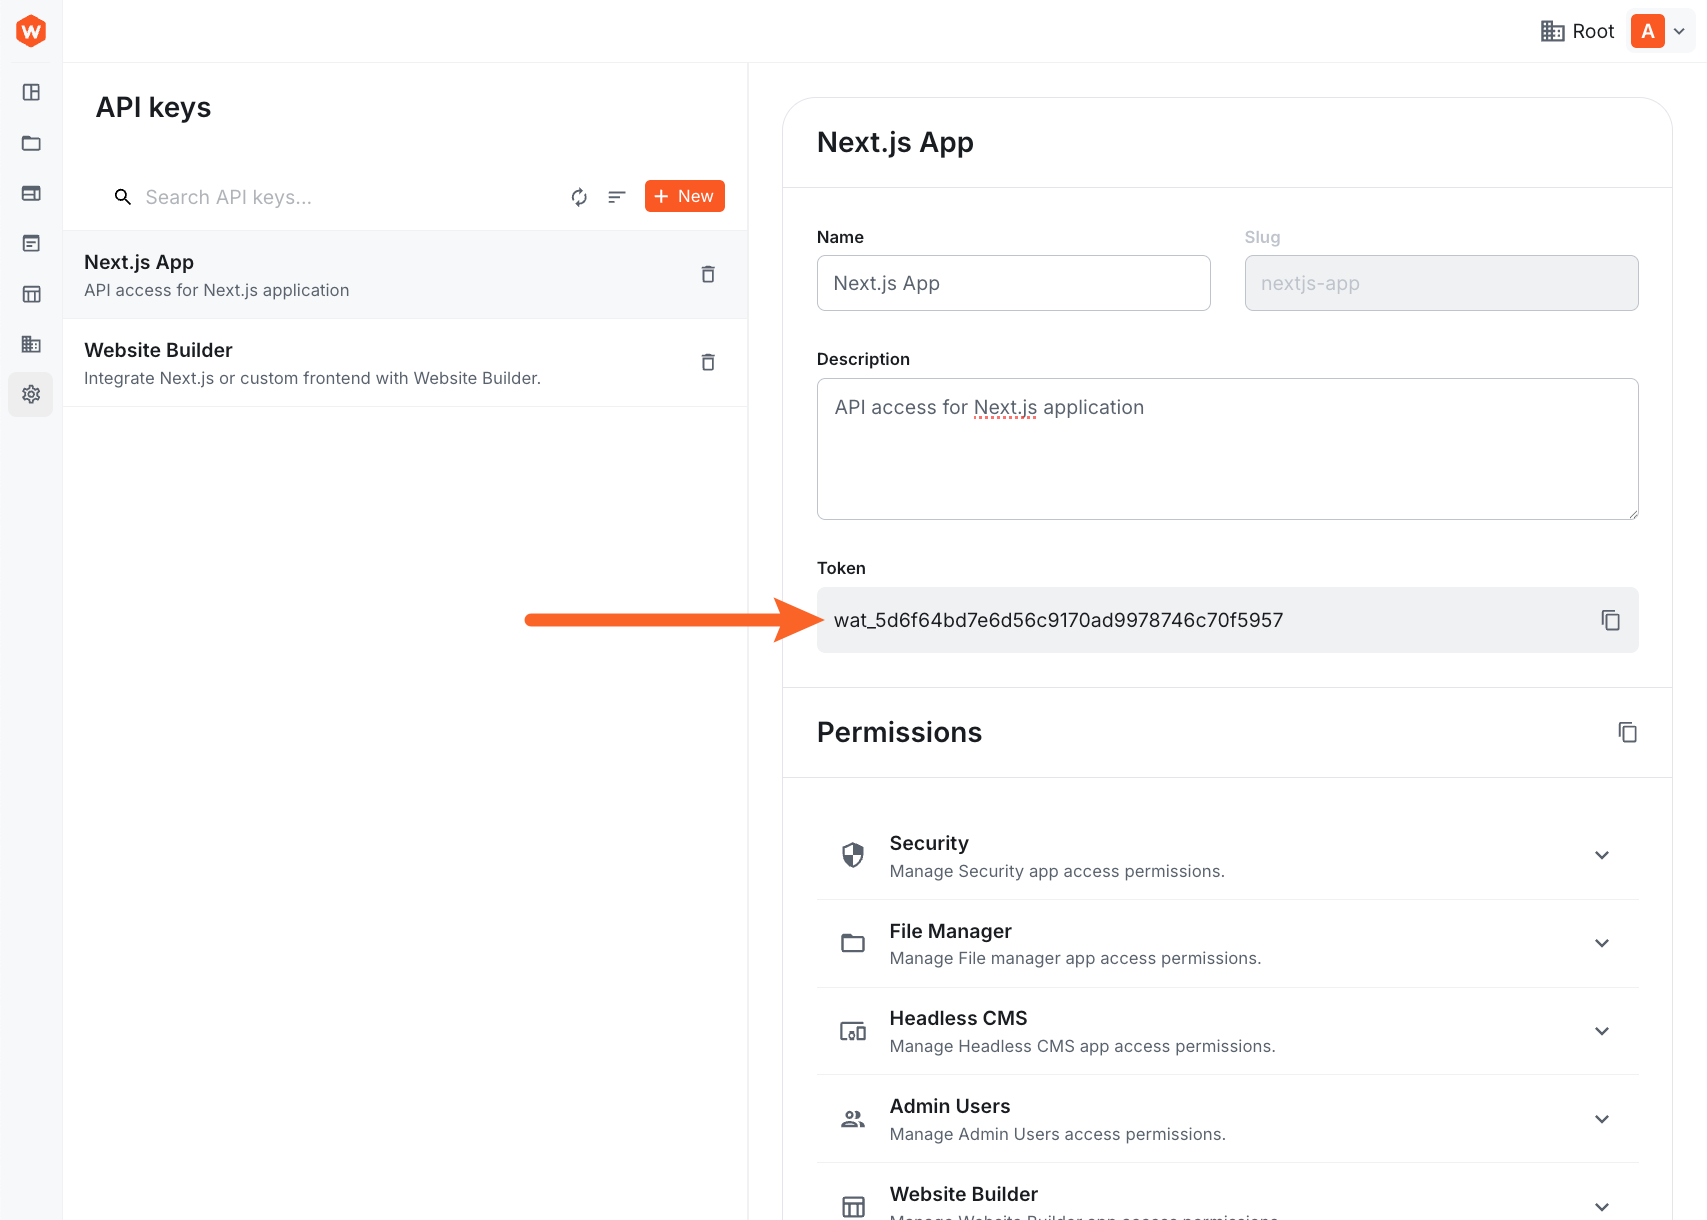
Task: Expand Headless CMS permissions
Action: click(x=1601, y=1031)
